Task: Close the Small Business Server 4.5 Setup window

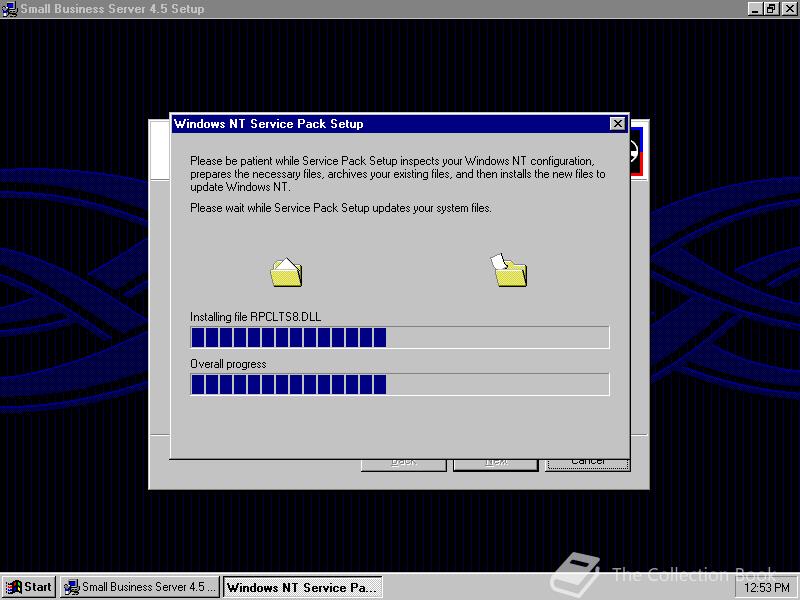Action: click(789, 9)
